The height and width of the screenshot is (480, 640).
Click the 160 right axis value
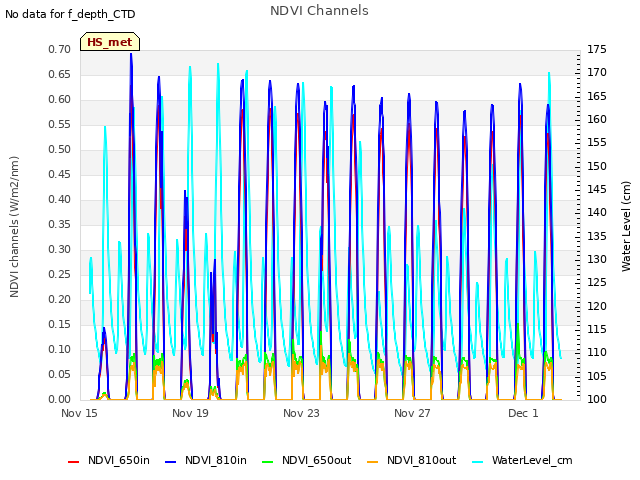pos(597,119)
